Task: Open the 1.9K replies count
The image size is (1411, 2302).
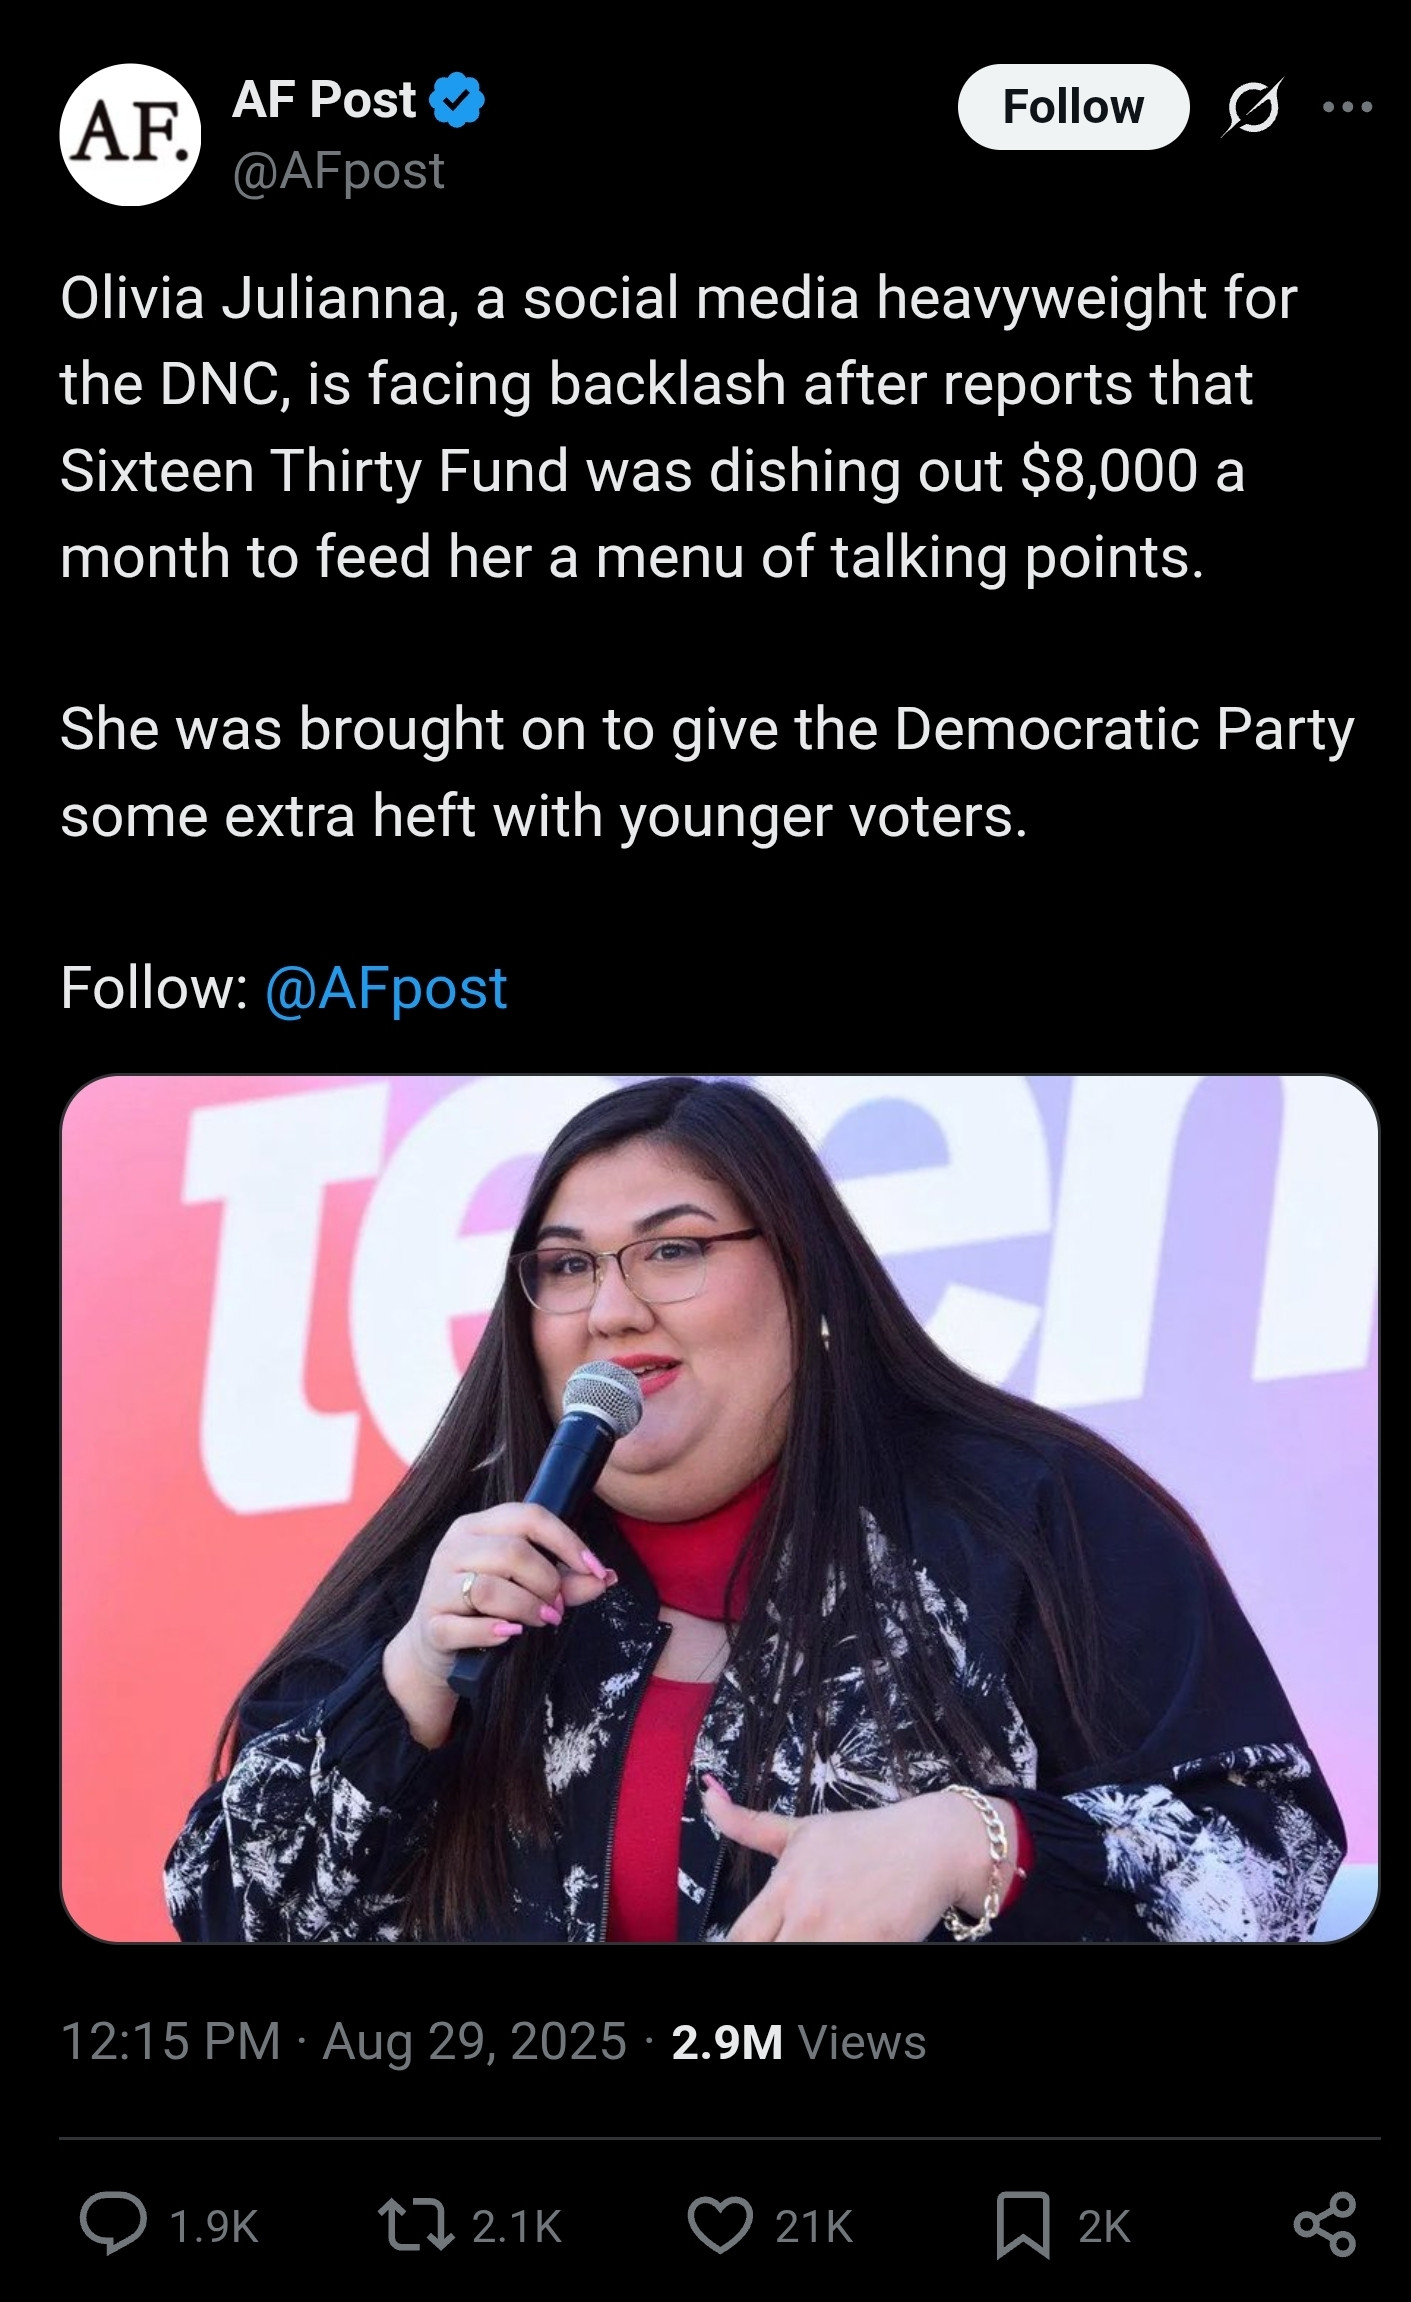Action: pos(214,2227)
